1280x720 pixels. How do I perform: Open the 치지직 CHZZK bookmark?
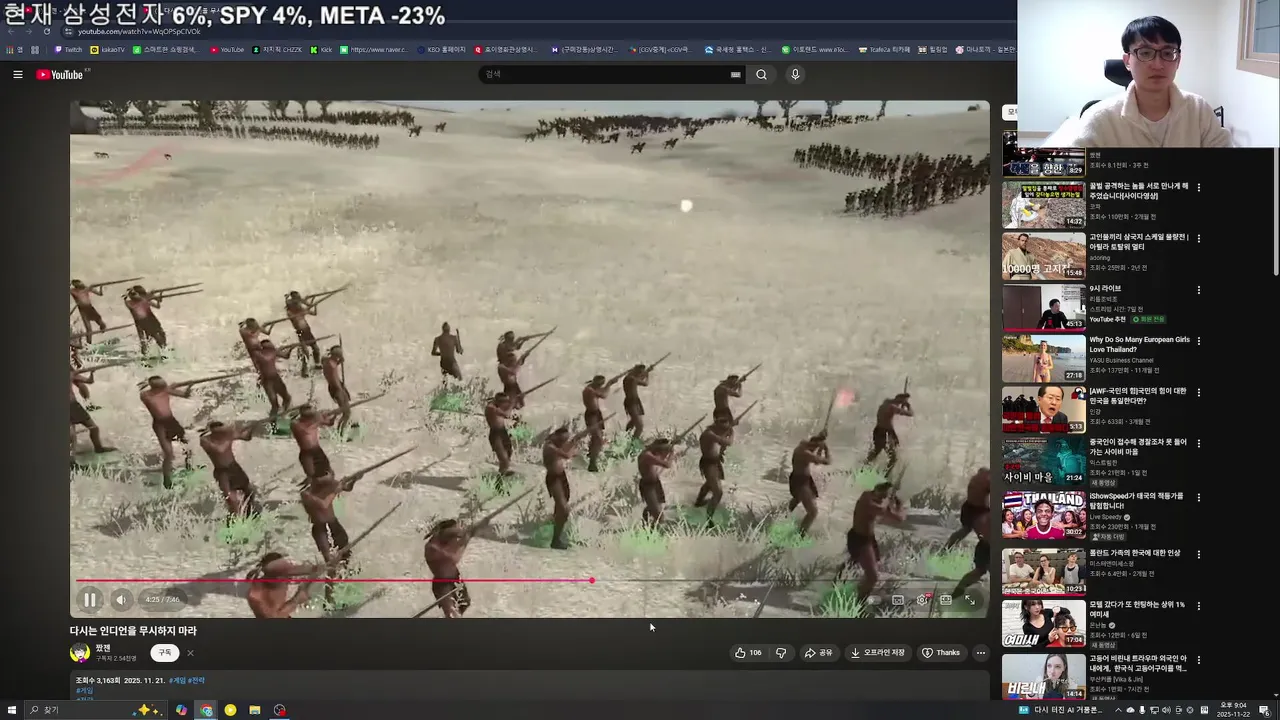(x=277, y=49)
